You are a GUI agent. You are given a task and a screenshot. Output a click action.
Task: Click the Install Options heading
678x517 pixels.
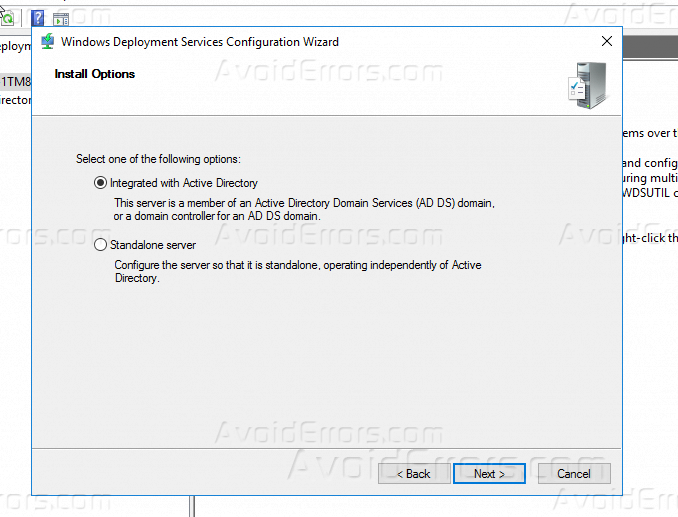95,74
